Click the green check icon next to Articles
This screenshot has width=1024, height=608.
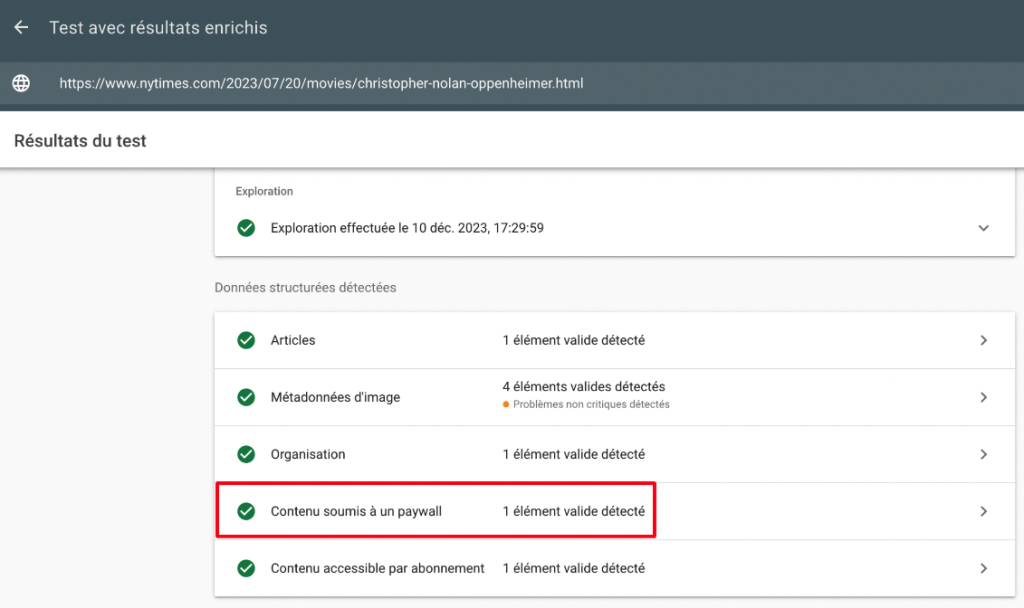pyautogui.click(x=246, y=340)
